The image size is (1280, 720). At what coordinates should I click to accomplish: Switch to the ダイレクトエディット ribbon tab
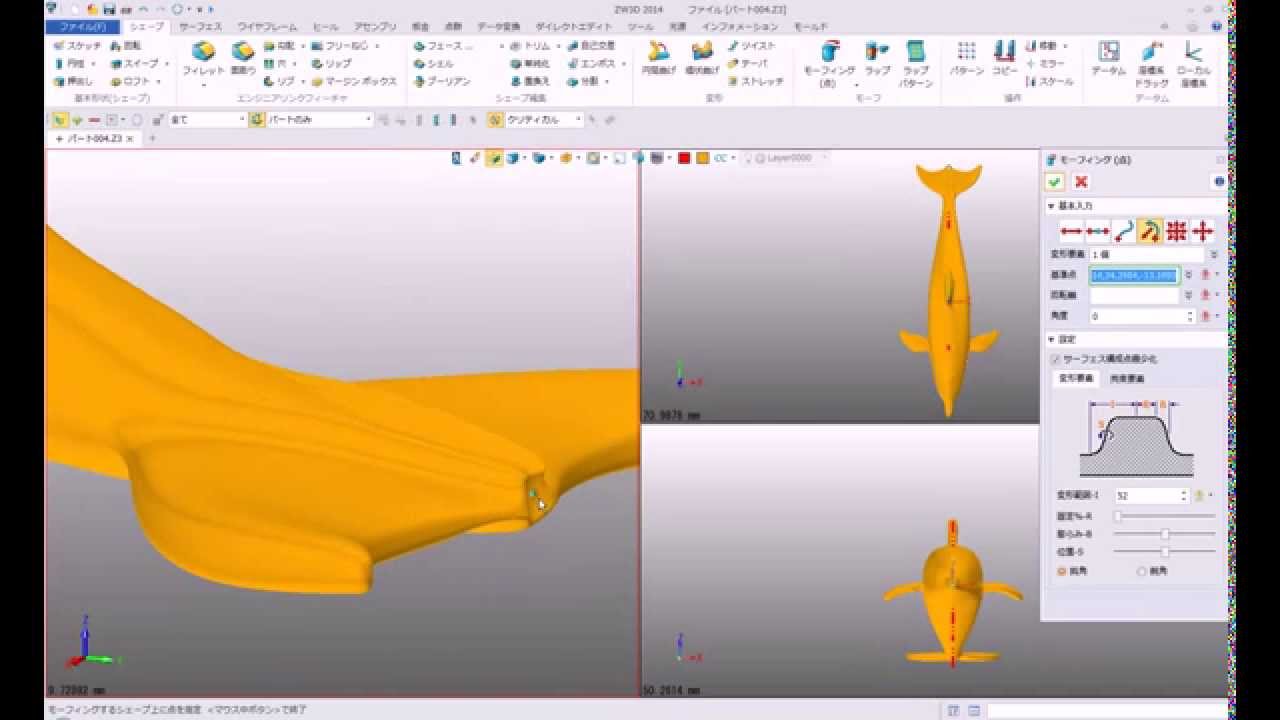tap(574, 27)
